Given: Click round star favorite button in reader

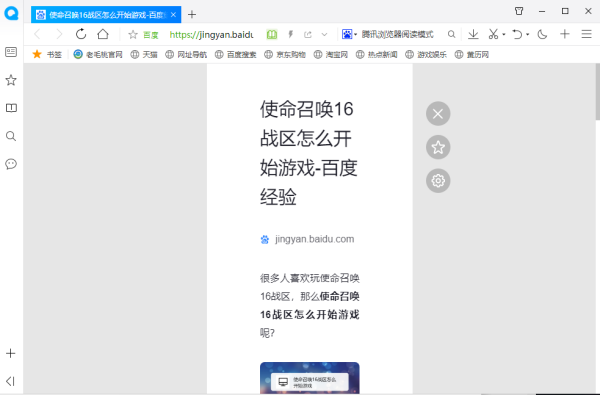Looking at the screenshot, I should pyautogui.click(x=438, y=147).
